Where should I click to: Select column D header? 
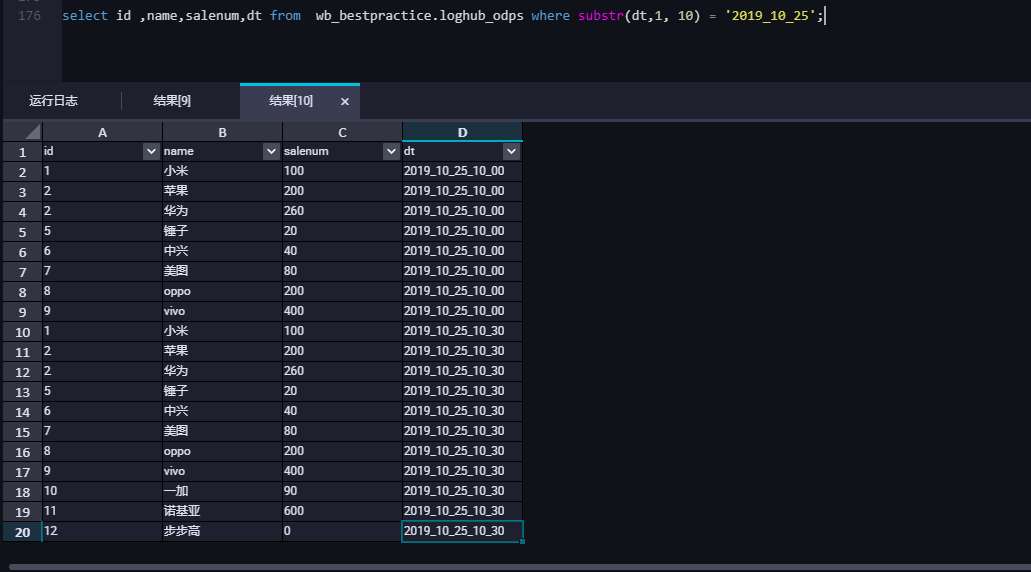pyautogui.click(x=462, y=132)
